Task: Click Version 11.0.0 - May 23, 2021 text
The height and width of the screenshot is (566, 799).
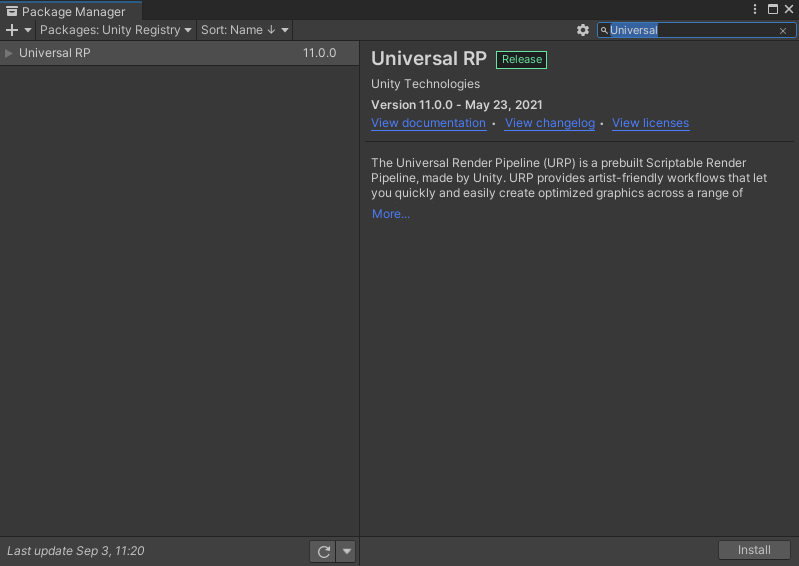Action: [457, 105]
